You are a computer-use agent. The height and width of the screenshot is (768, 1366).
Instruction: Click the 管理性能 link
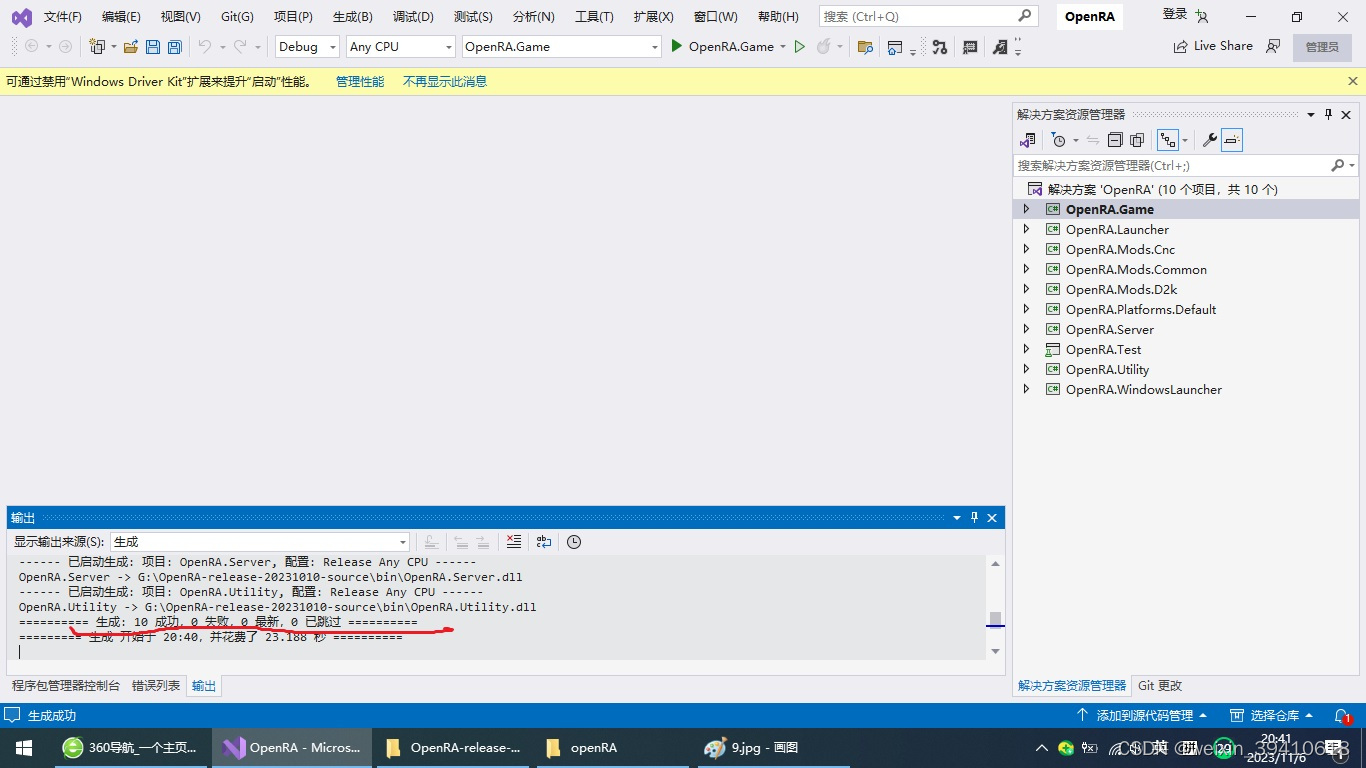click(360, 82)
